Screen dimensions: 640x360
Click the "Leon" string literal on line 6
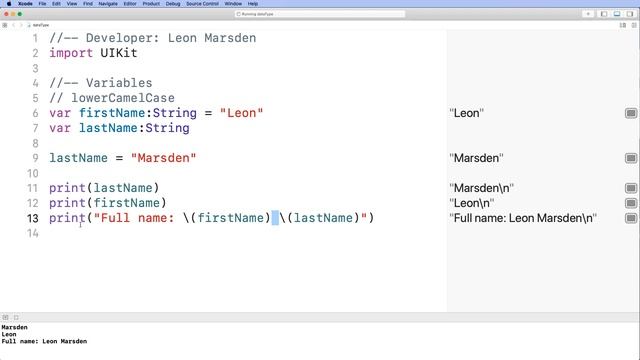click(x=242, y=113)
